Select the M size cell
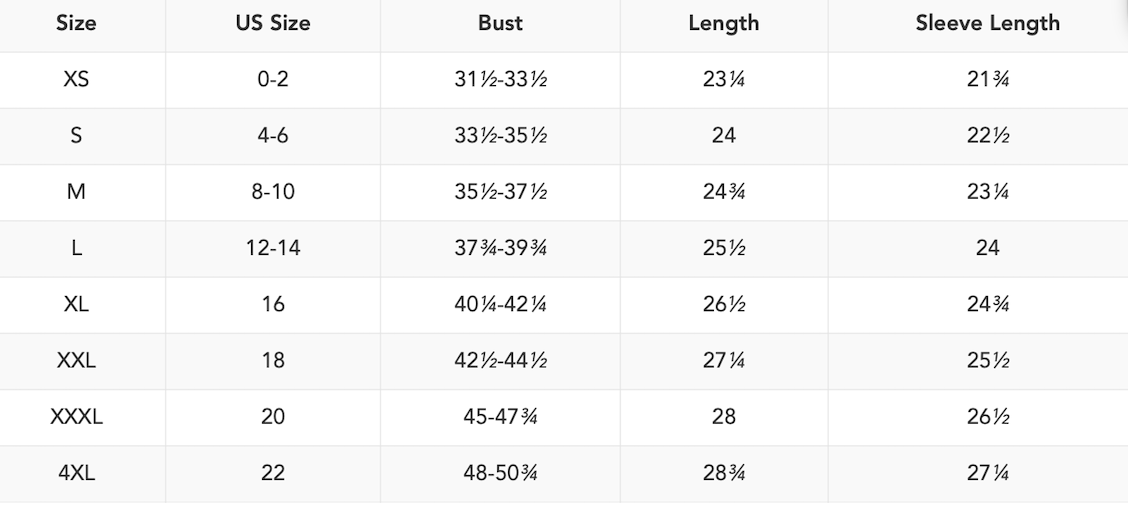1128x510 pixels. pos(76,191)
